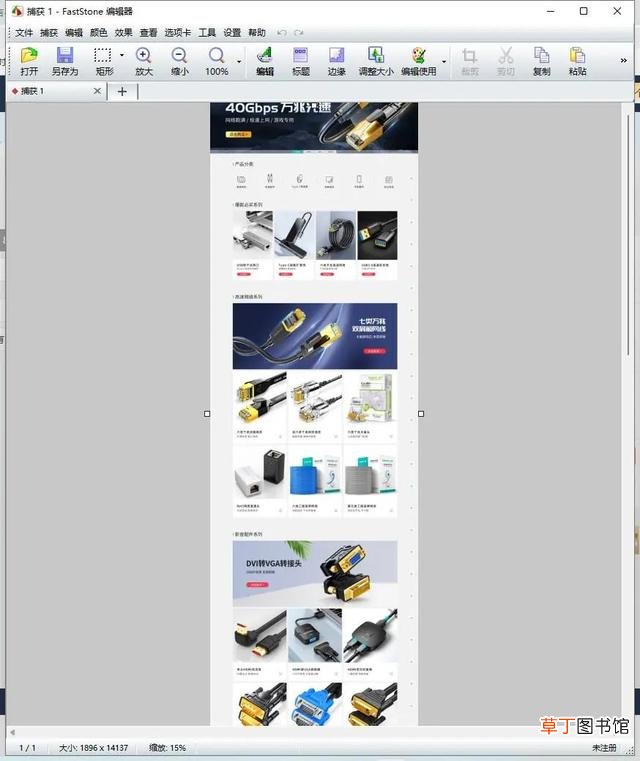
Task: Open the 帮助 menu
Action: 257,33
